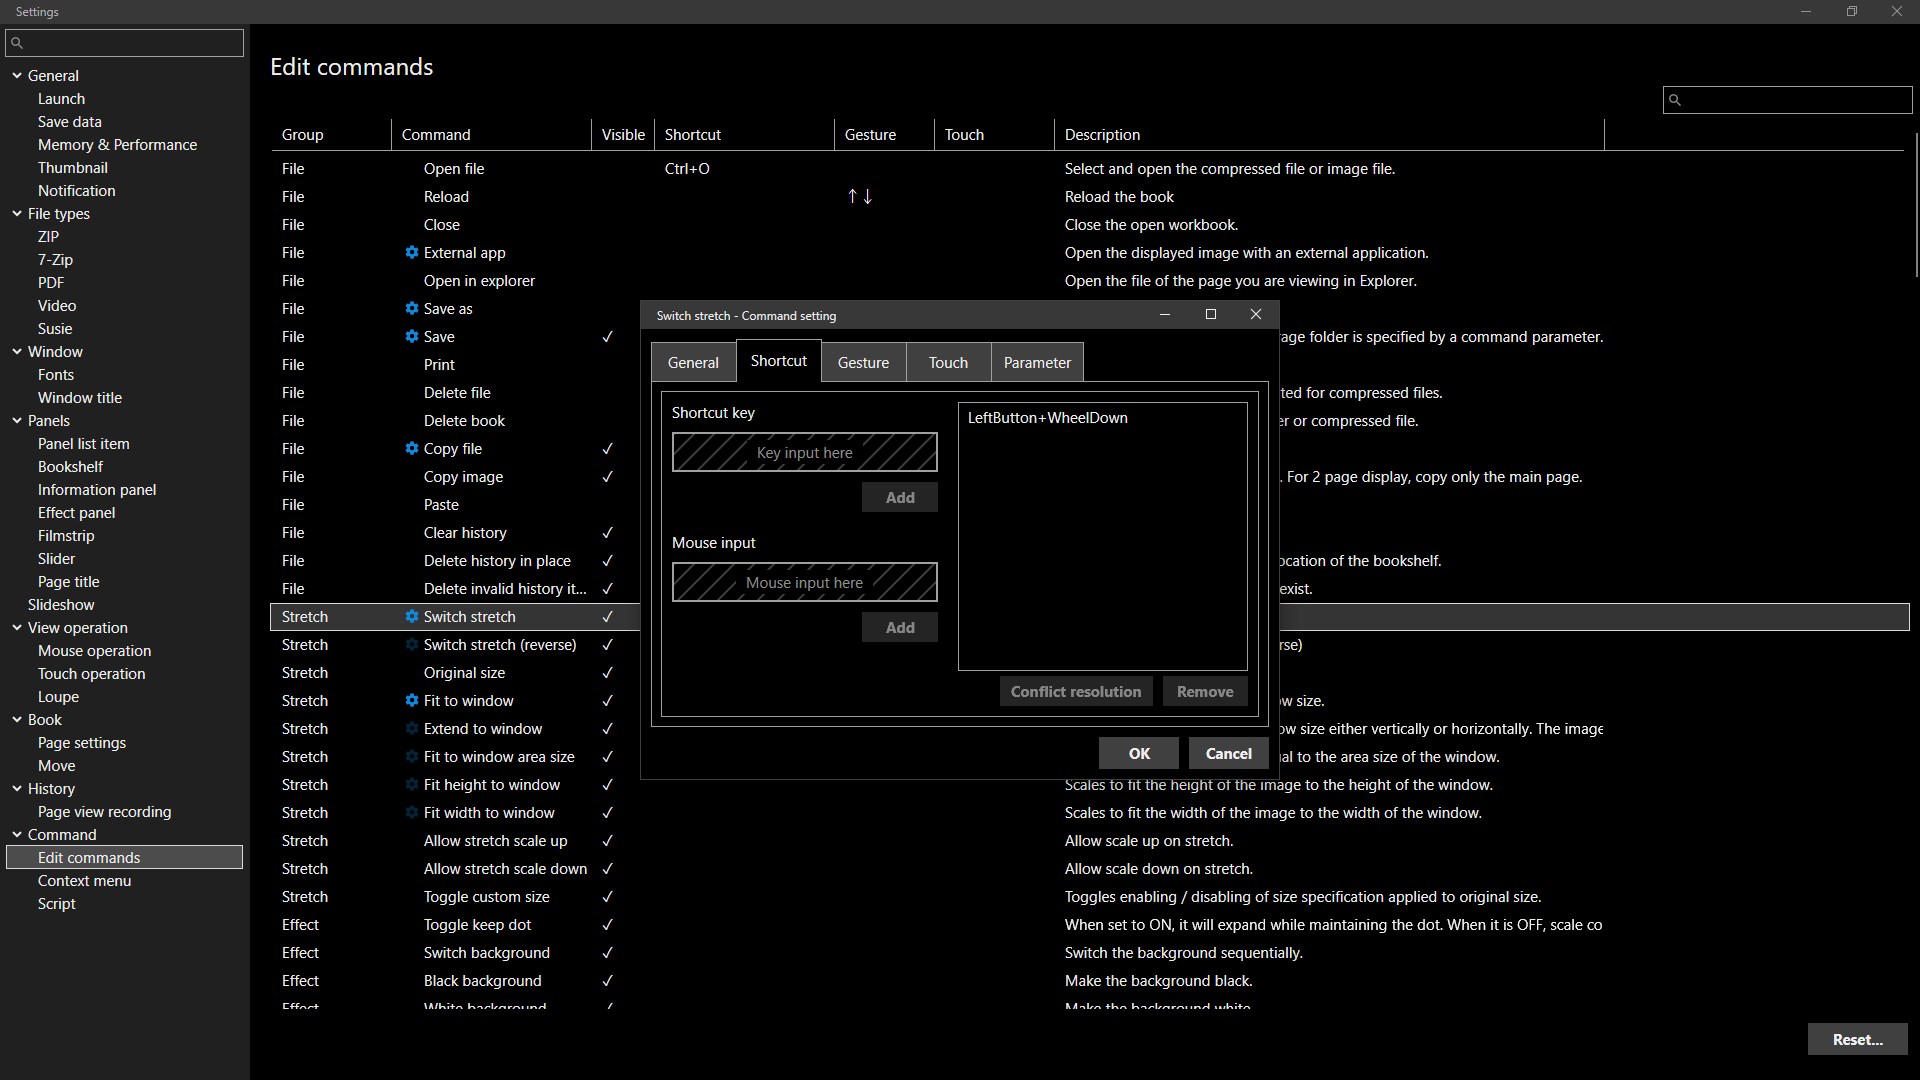
Task: Toggle visible checkmark for Switch background
Action: coord(607,953)
